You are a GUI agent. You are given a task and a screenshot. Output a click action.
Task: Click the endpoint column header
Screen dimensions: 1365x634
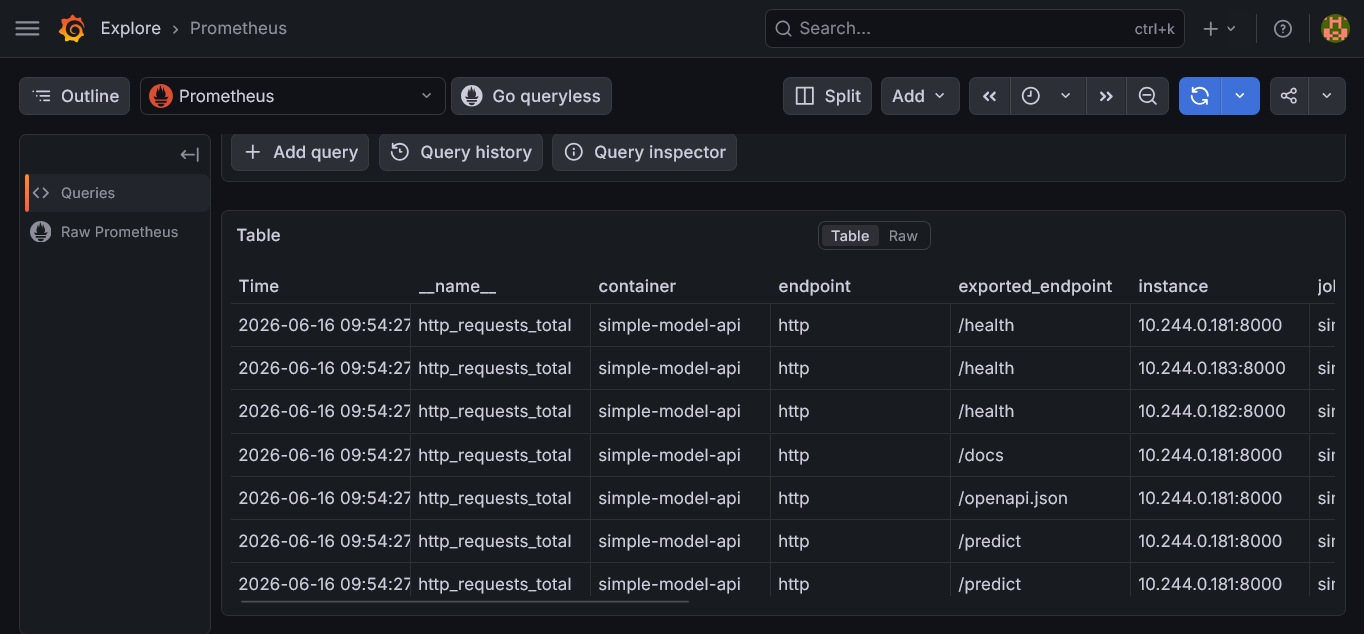pyautogui.click(x=815, y=286)
